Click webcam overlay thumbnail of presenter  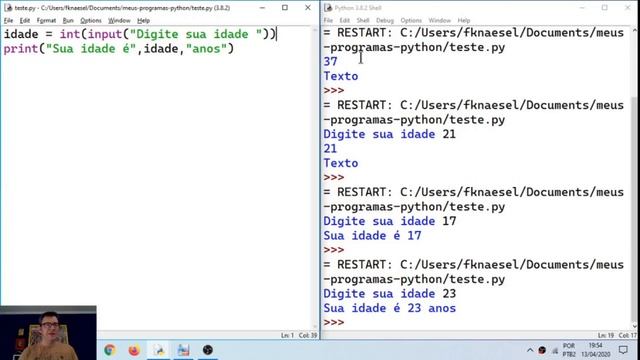(x=48, y=333)
